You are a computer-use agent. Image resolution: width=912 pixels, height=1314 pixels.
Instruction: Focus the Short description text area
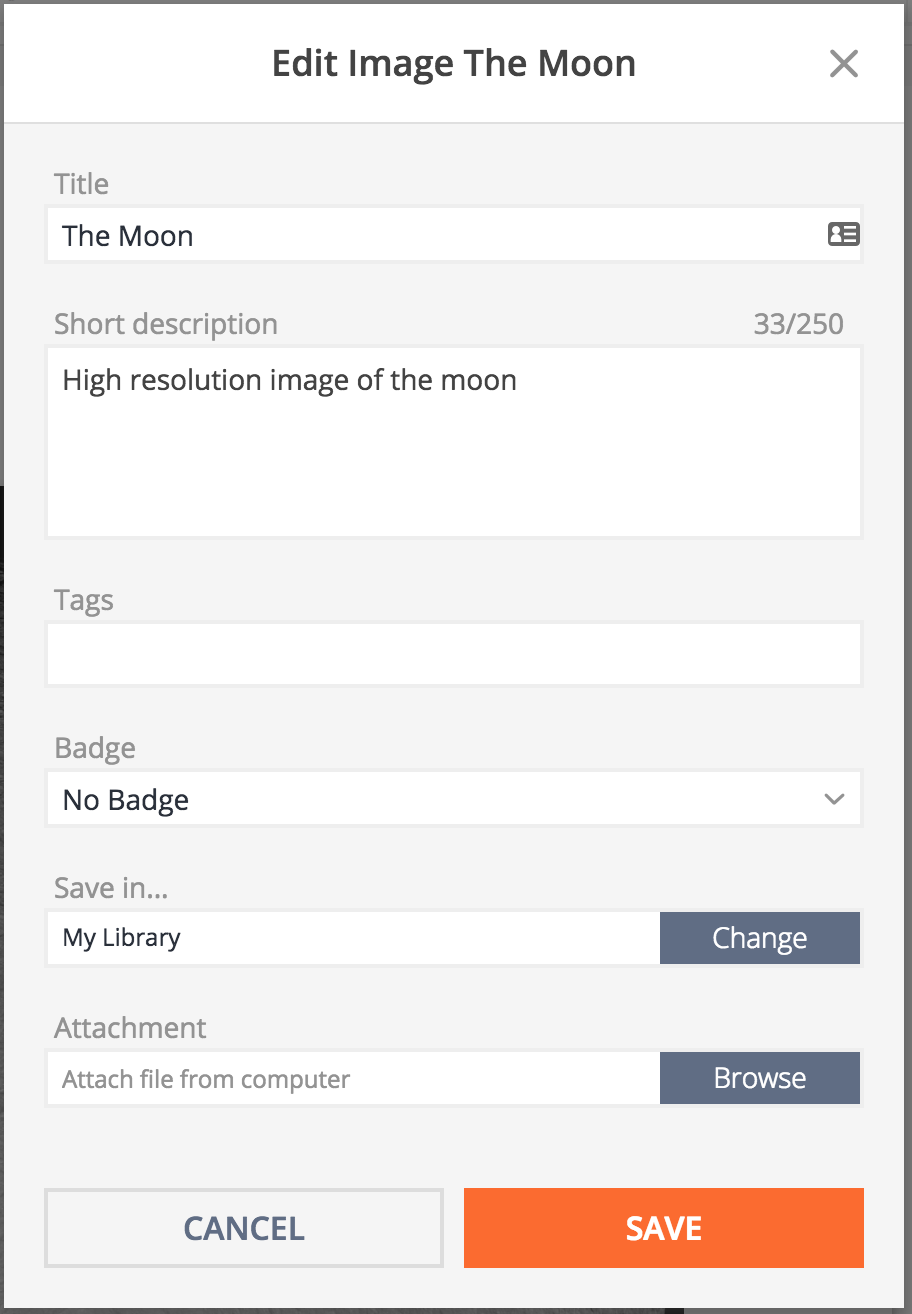click(453, 441)
